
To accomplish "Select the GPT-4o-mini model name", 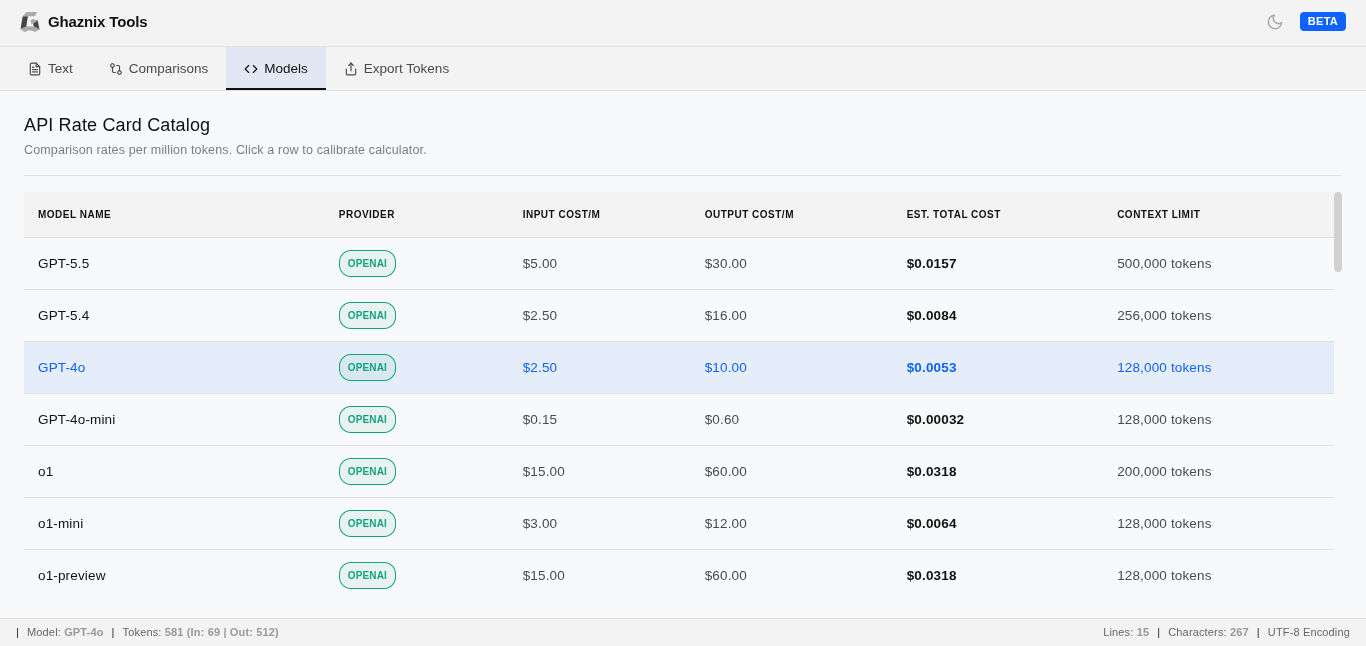I will pyautogui.click(x=77, y=420).
